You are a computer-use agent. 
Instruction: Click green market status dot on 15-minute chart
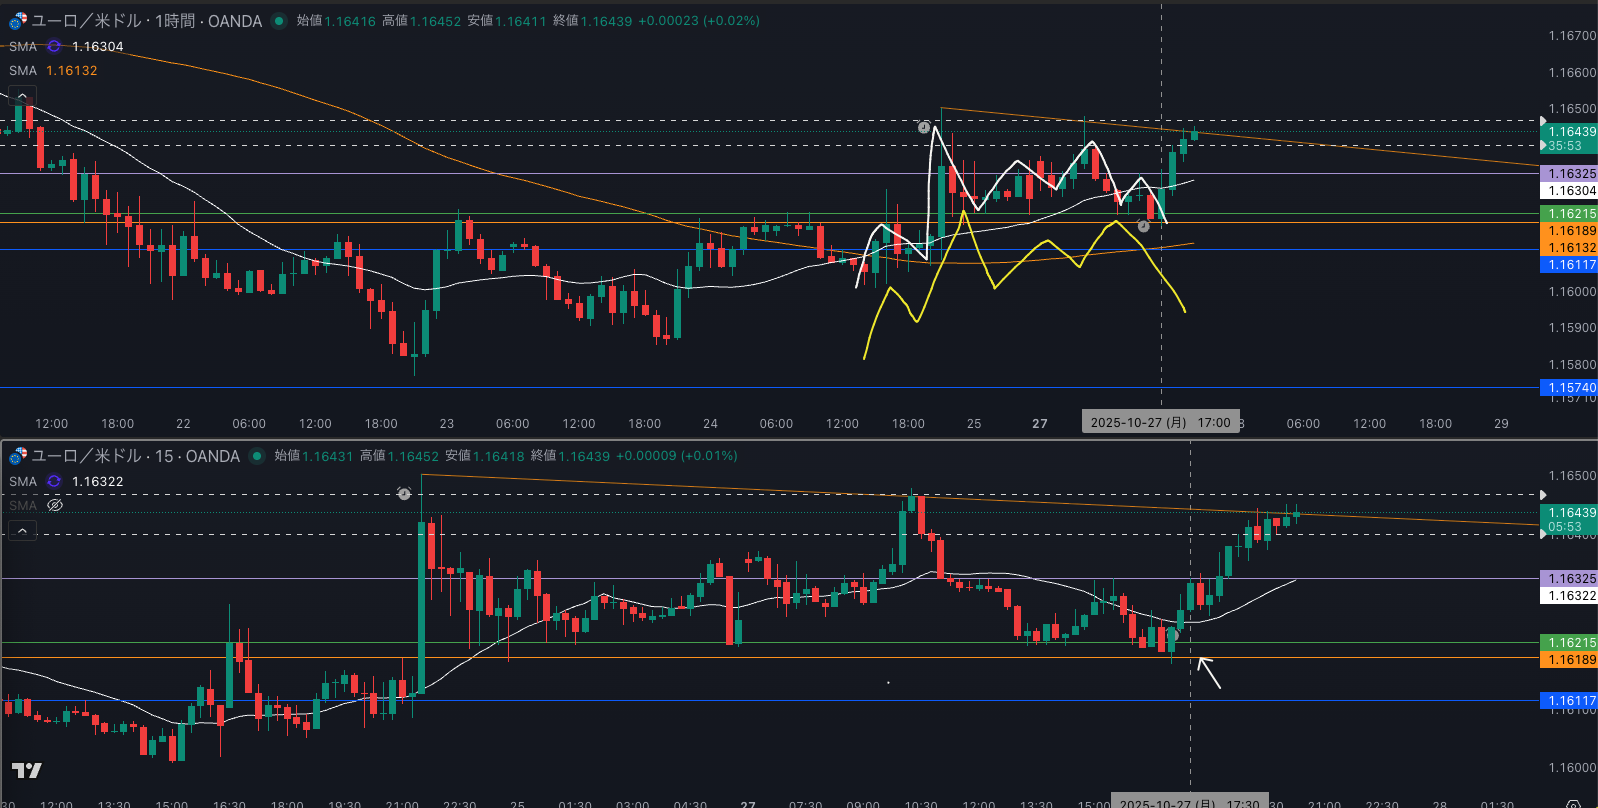pyautogui.click(x=257, y=456)
